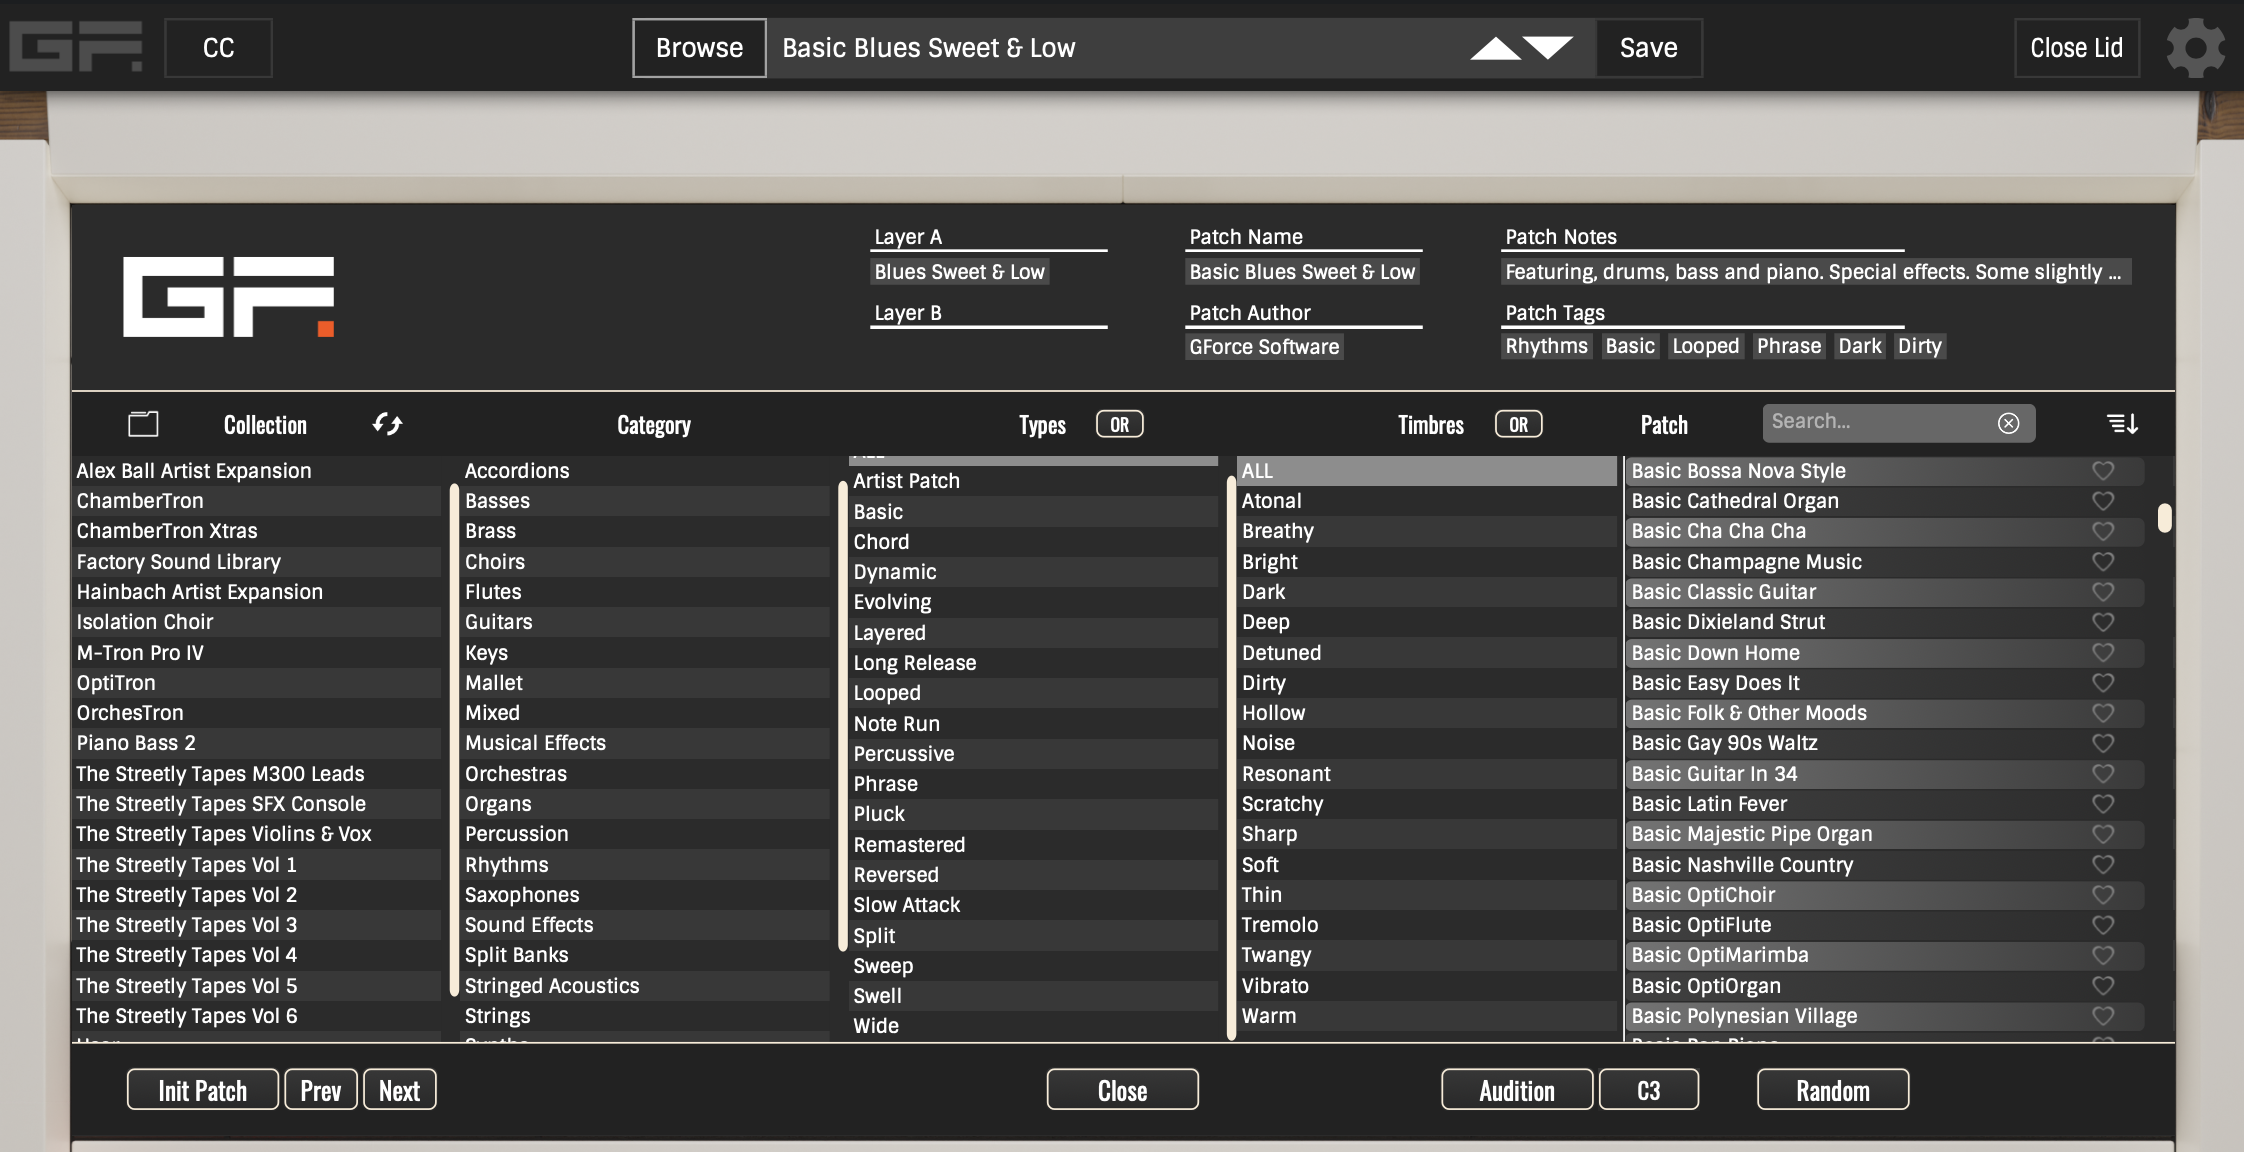Favorite the Basic Latin Fever heart
Screen dimensions: 2244x1152
click(2103, 803)
